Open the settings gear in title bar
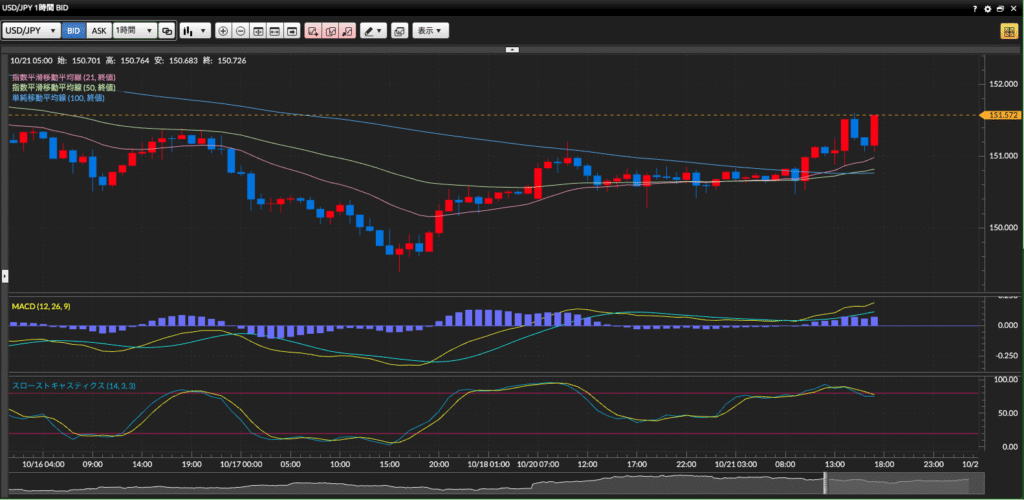Viewport: 1024px width, 500px height. point(987,8)
